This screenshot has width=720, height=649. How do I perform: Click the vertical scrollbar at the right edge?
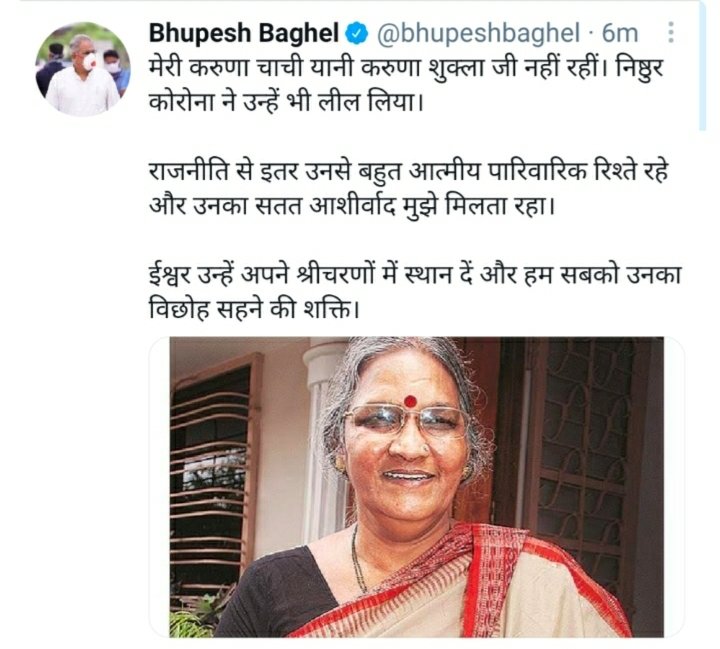pos(703,67)
